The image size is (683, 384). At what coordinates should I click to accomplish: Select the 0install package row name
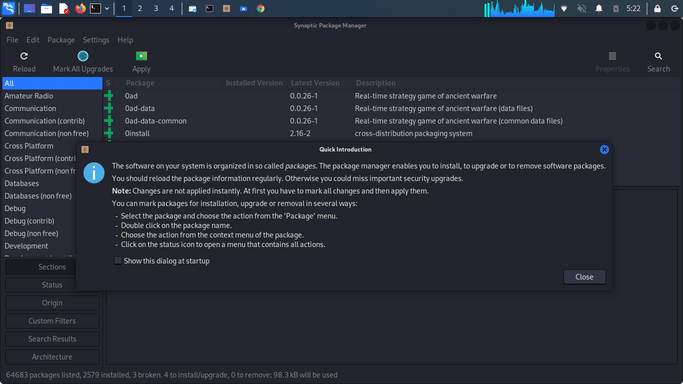coord(137,133)
